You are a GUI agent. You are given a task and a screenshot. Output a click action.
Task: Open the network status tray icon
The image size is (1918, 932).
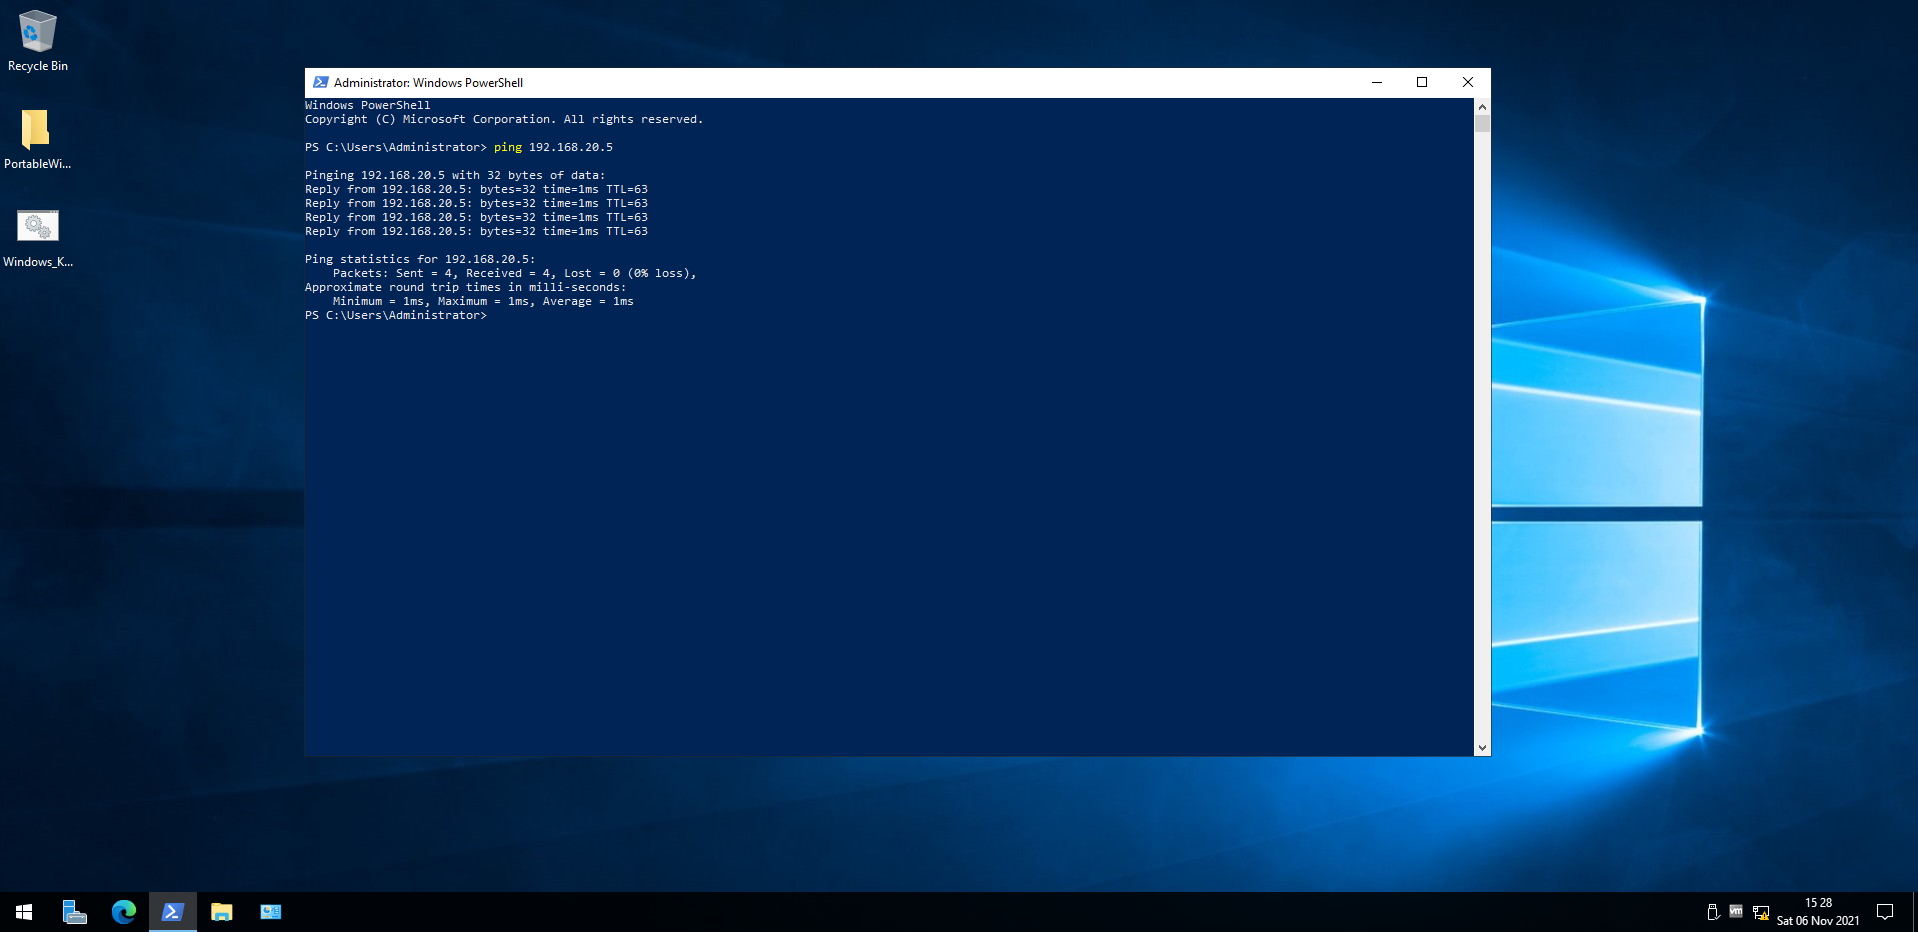click(1761, 912)
